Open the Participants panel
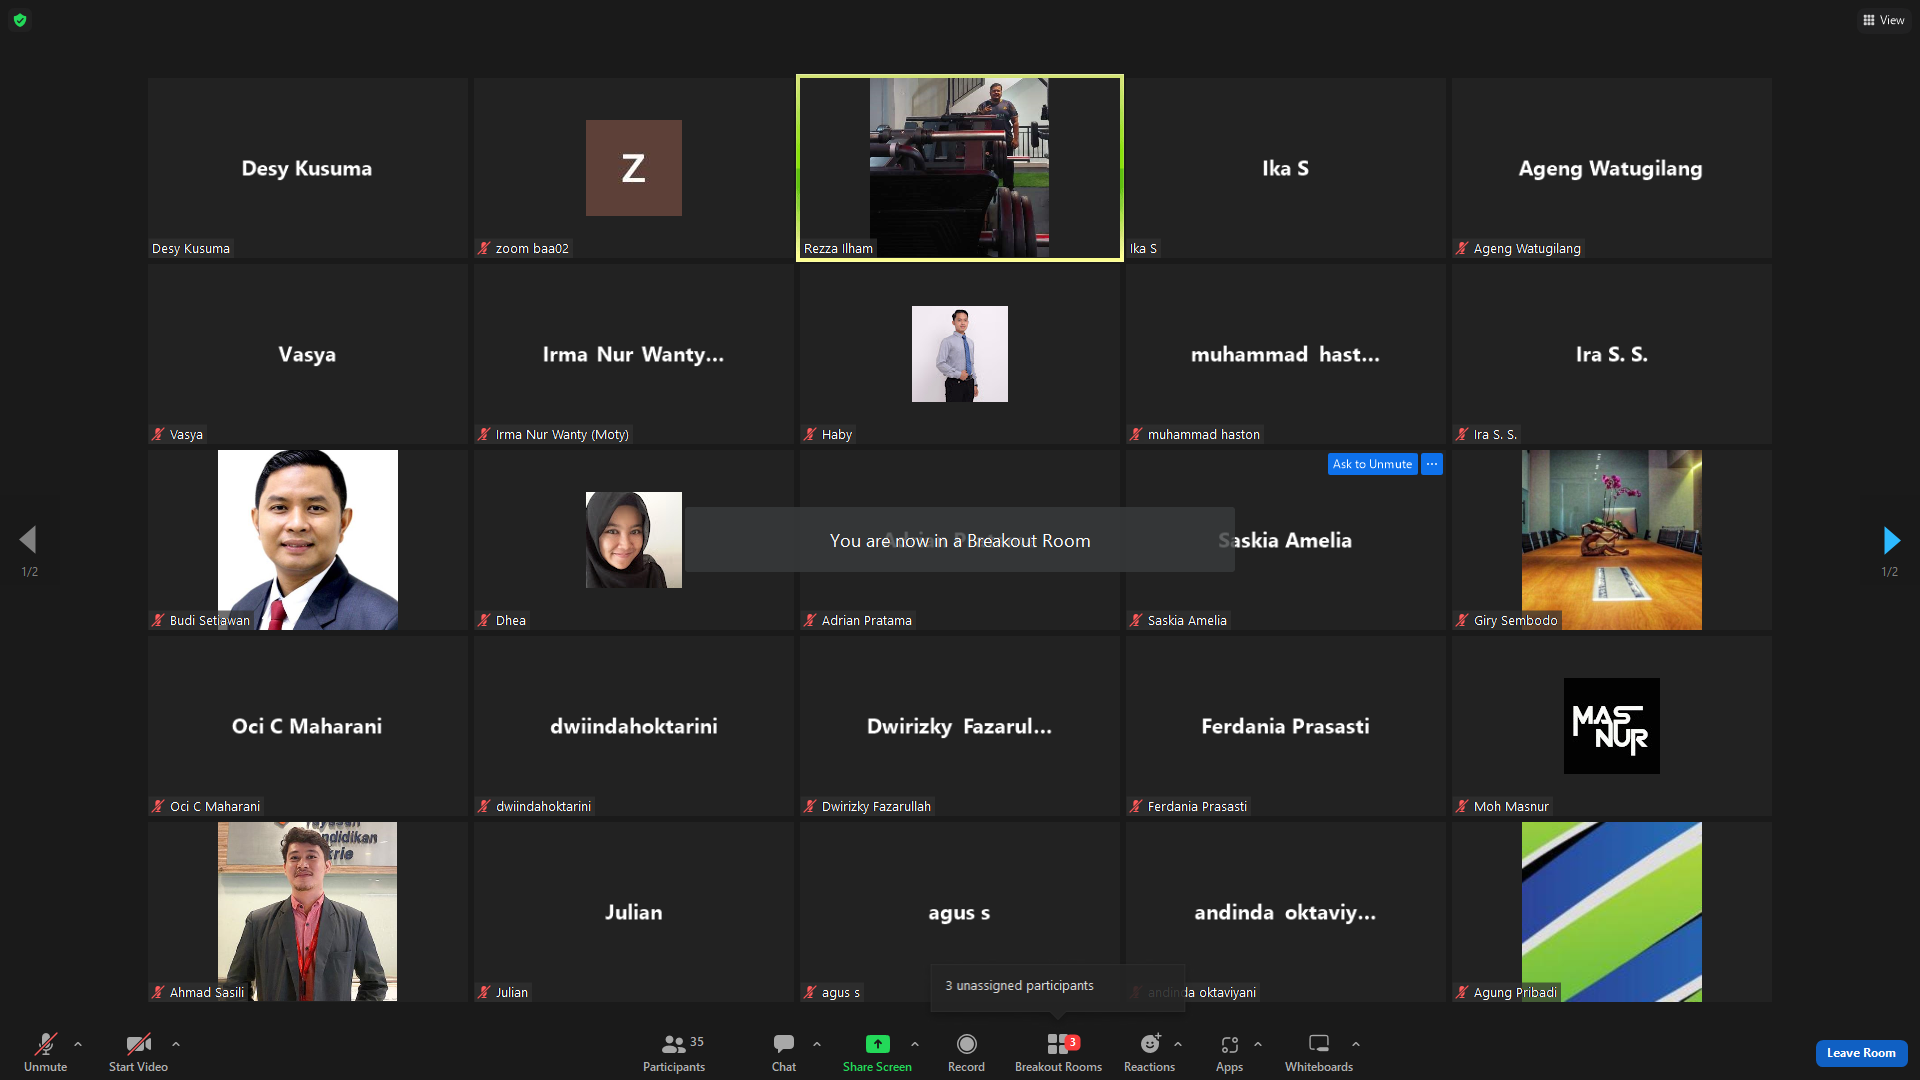Screen dimensions: 1920x1080 [x=674, y=1051]
